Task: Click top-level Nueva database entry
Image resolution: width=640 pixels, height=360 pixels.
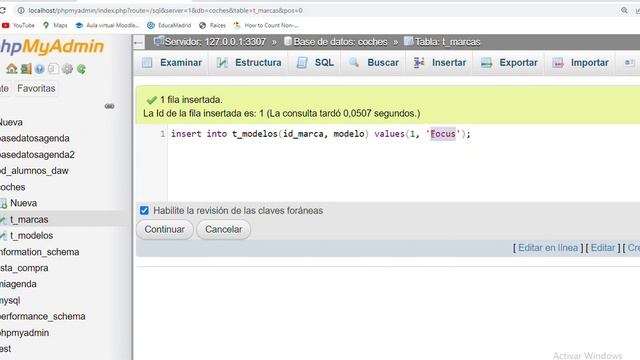Action: (11, 122)
